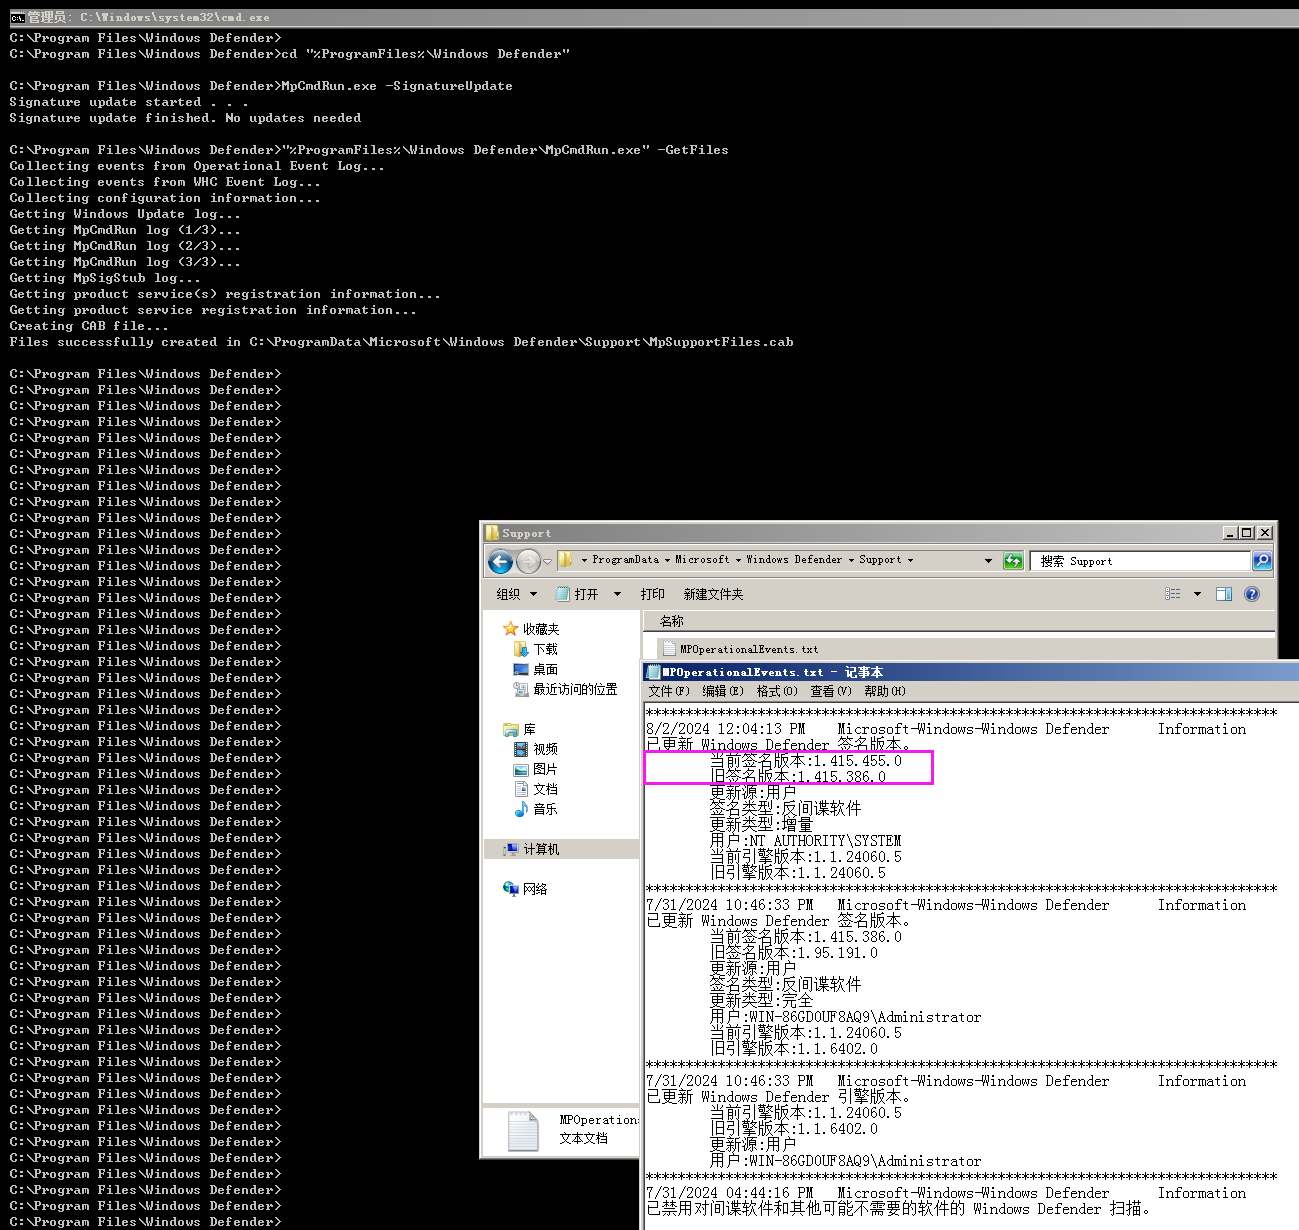Expand the arrow before ProgramData breadcrumb
The width and height of the screenshot is (1299, 1230).
(x=584, y=561)
